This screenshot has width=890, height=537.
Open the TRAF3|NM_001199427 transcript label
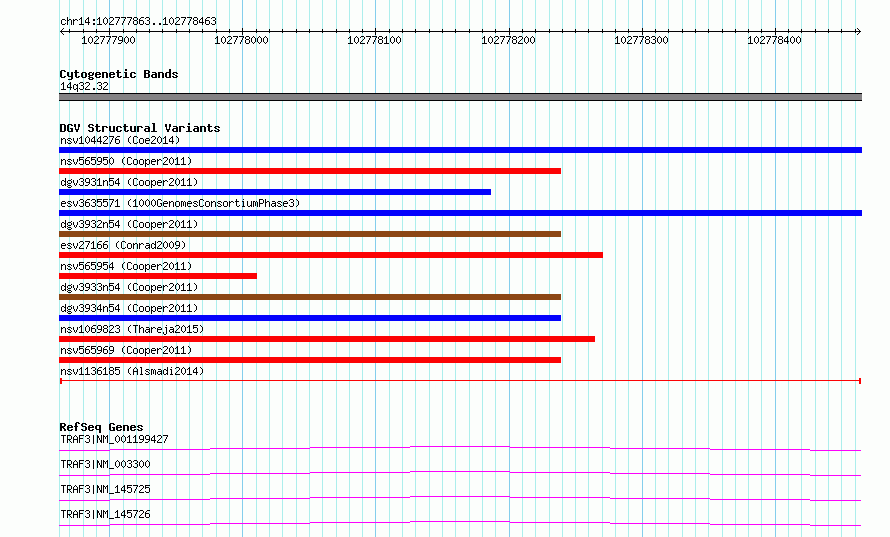click(114, 439)
